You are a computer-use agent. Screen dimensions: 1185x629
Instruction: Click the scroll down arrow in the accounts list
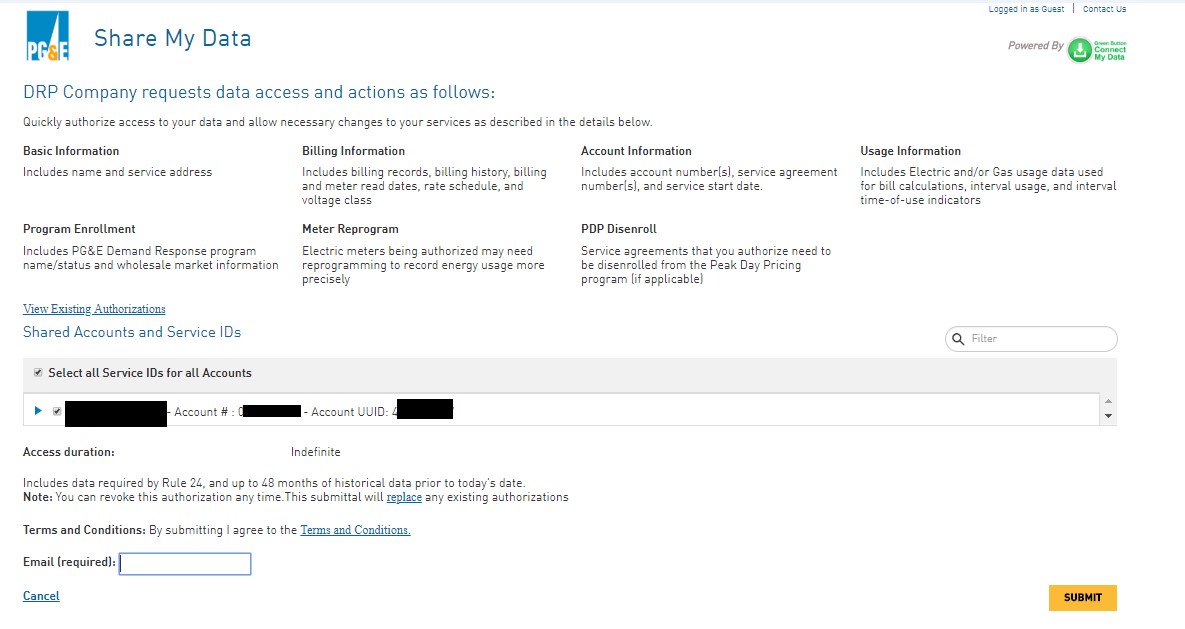click(1107, 416)
